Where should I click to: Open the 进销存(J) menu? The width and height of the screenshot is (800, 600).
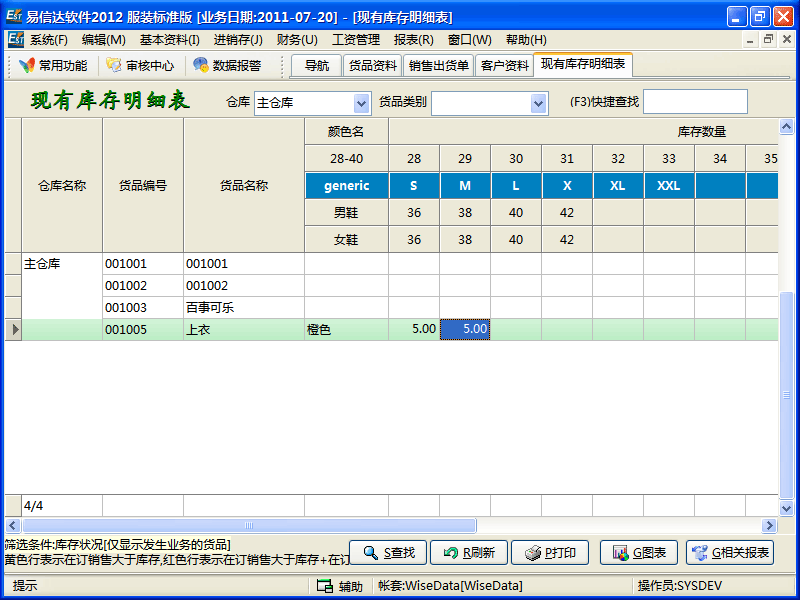pyautogui.click(x=238, y=40)
